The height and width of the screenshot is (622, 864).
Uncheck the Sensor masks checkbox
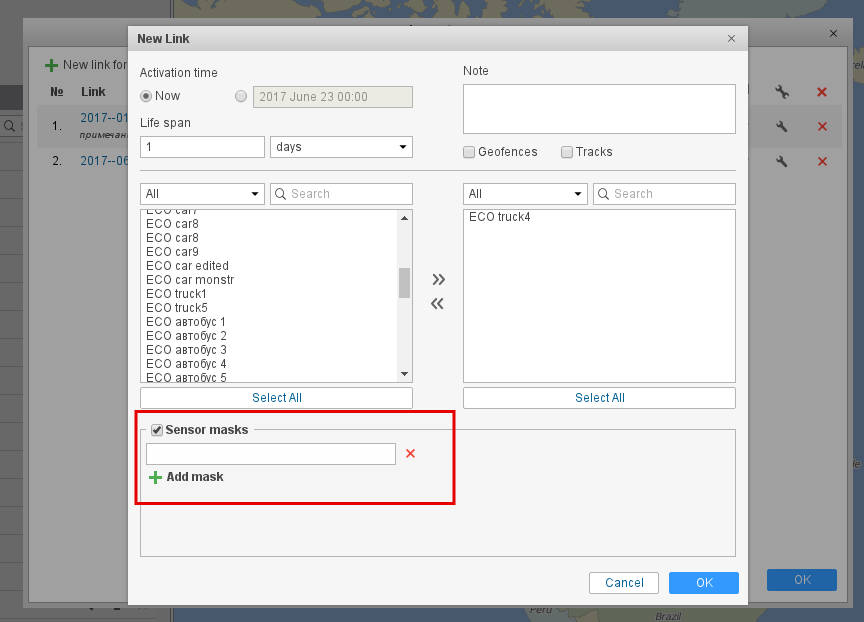click(x=157, y=430)
